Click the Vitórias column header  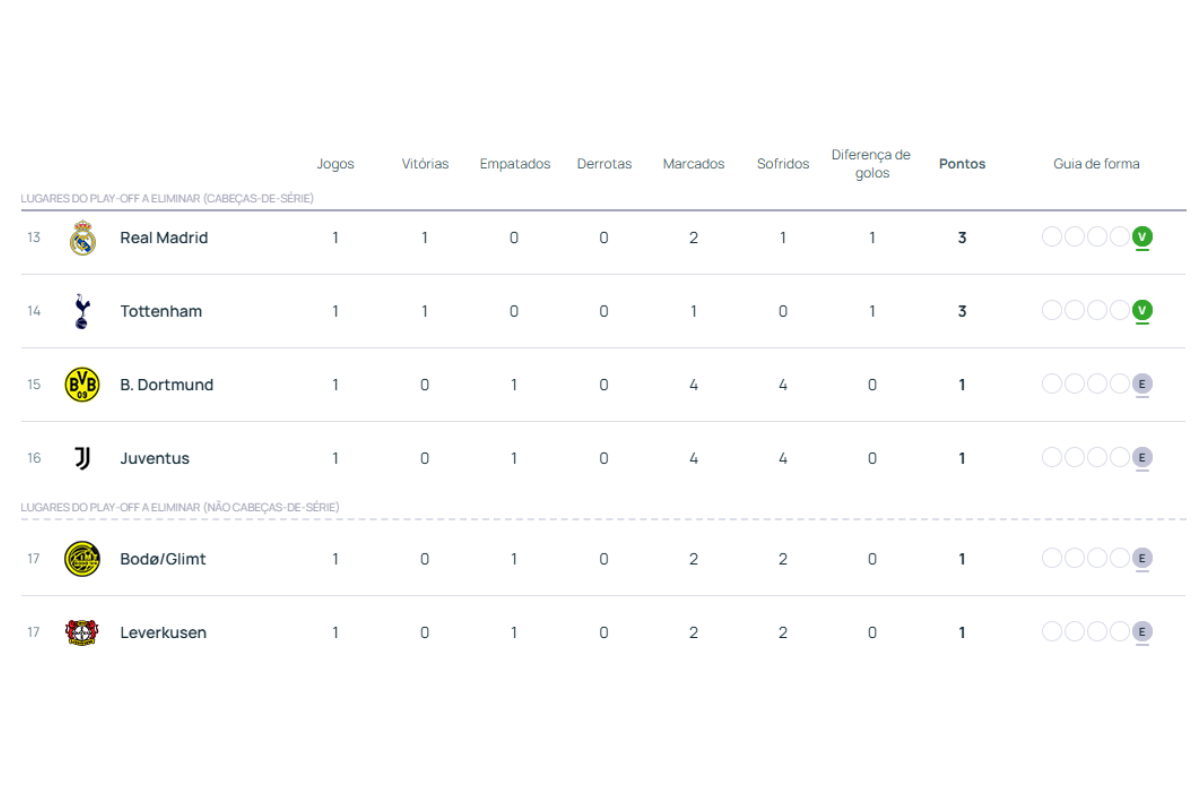pyautogui.click(x=425, y=164)
